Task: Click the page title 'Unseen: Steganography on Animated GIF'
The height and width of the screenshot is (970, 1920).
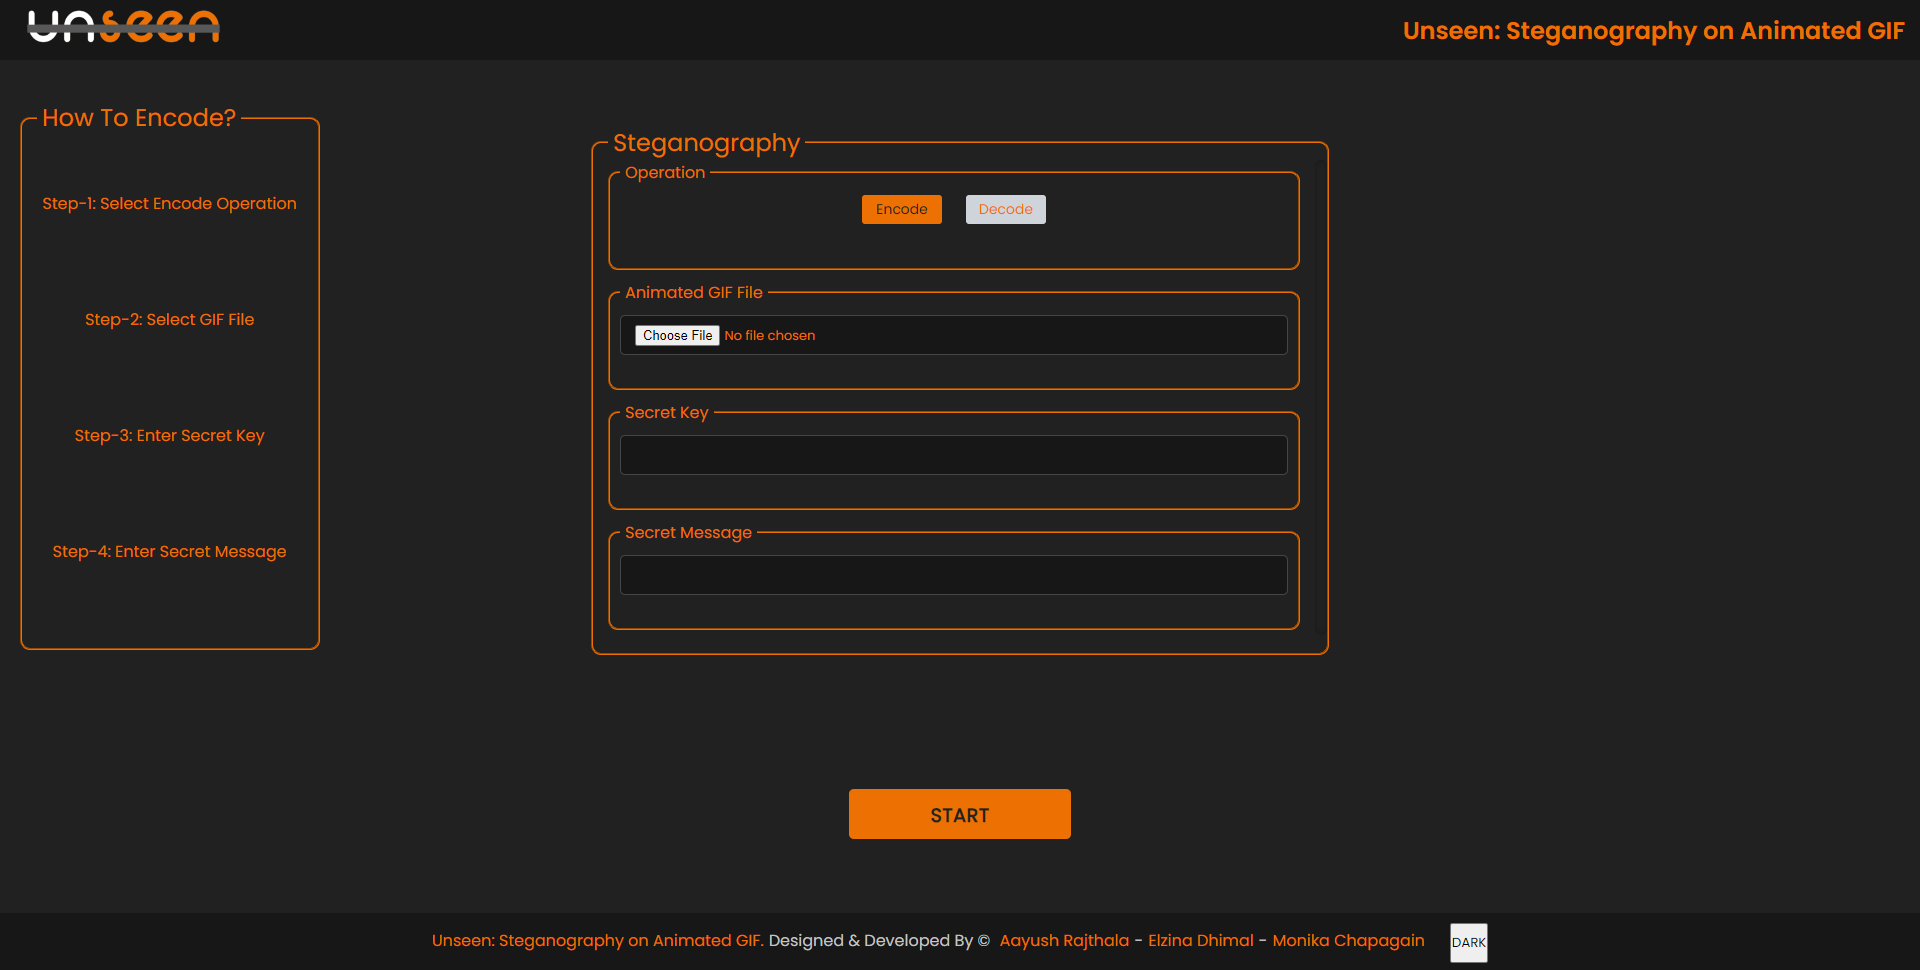Action: [x=1653, y=31]
